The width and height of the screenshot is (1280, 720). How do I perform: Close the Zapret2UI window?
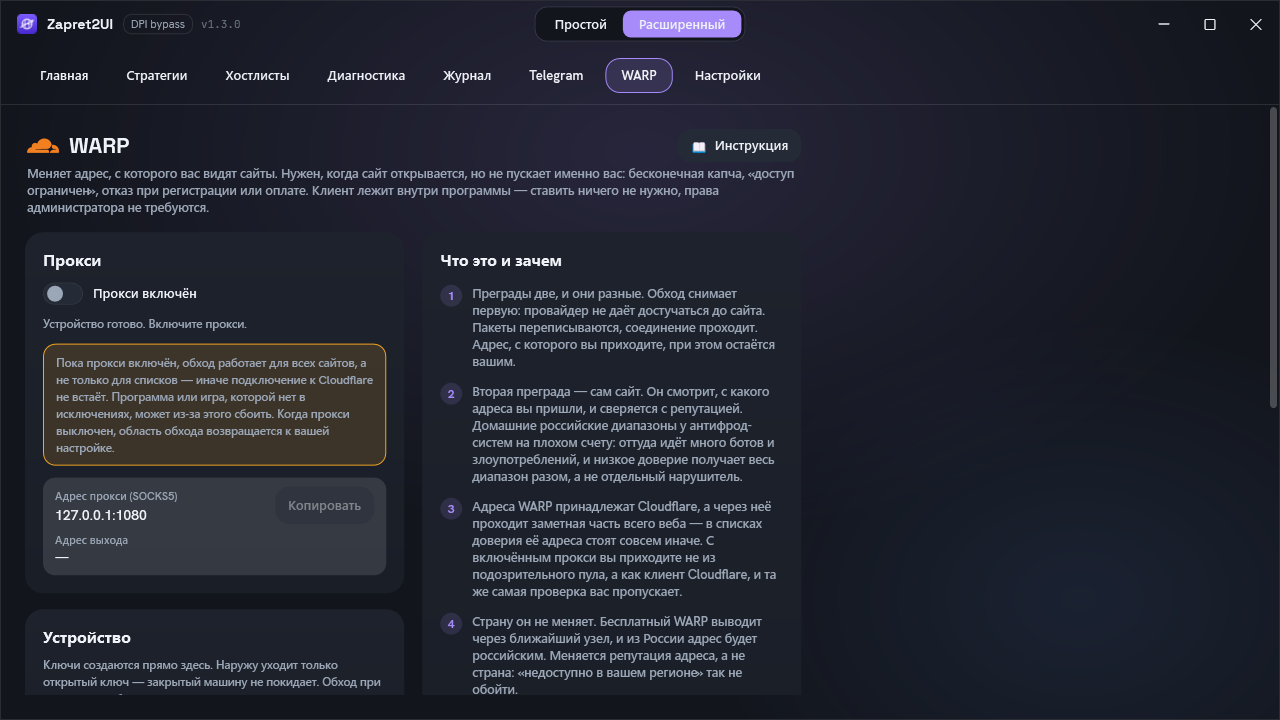tap(1256, 24)
